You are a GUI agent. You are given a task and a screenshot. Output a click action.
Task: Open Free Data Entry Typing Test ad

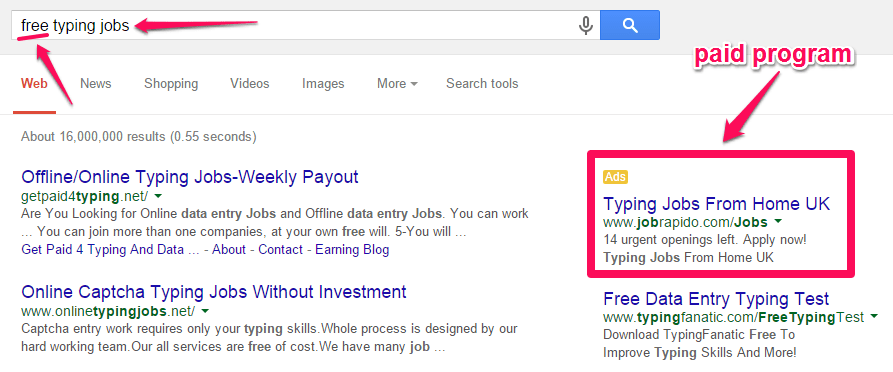click(716, 299)
